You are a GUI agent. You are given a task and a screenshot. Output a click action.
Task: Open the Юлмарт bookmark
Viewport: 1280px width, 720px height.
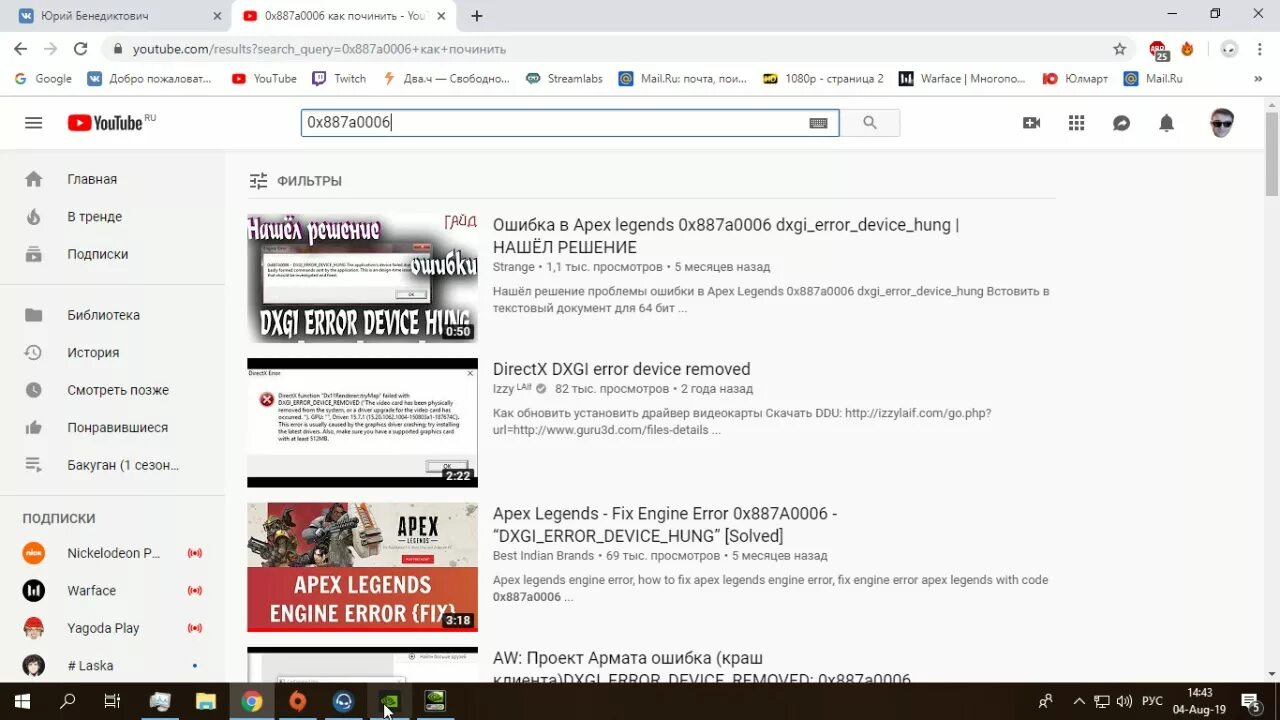(x=1075, y=78)
